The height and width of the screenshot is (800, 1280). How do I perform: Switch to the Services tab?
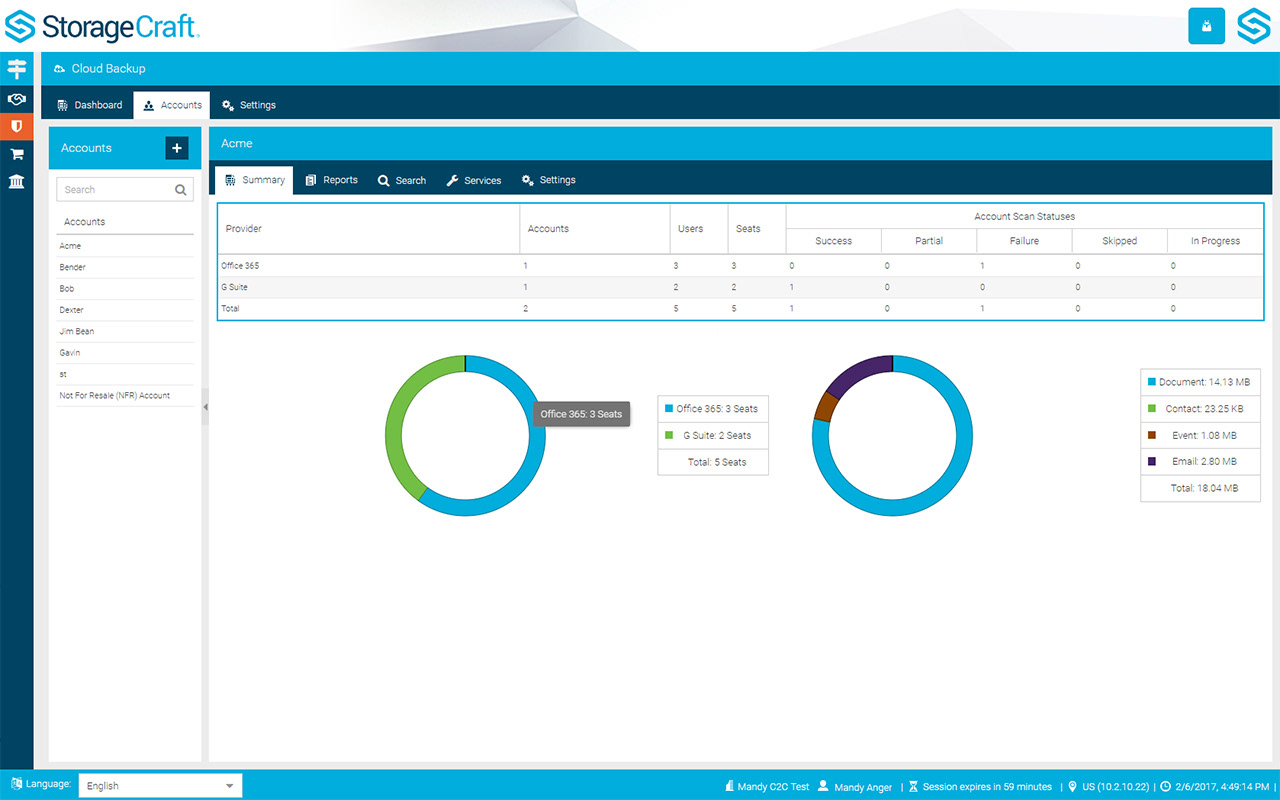click(x=474, y=180)
